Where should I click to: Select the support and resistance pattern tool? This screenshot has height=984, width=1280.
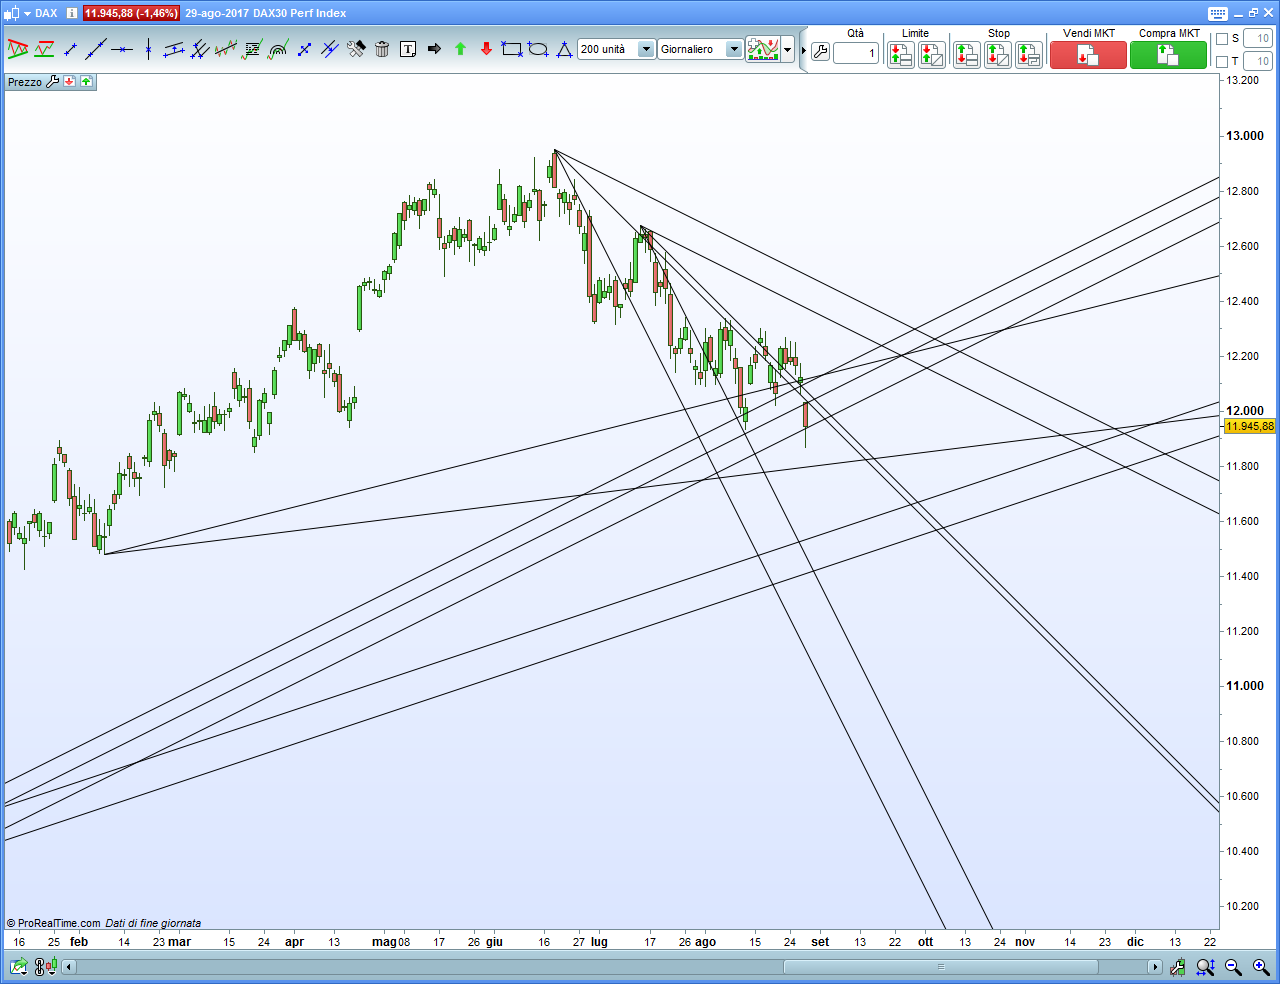pos(44,49)
